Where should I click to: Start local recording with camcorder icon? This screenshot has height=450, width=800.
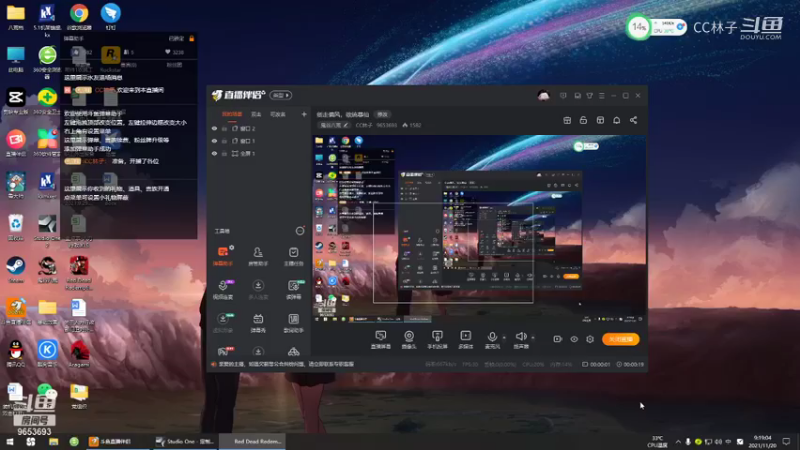point(557,339)
